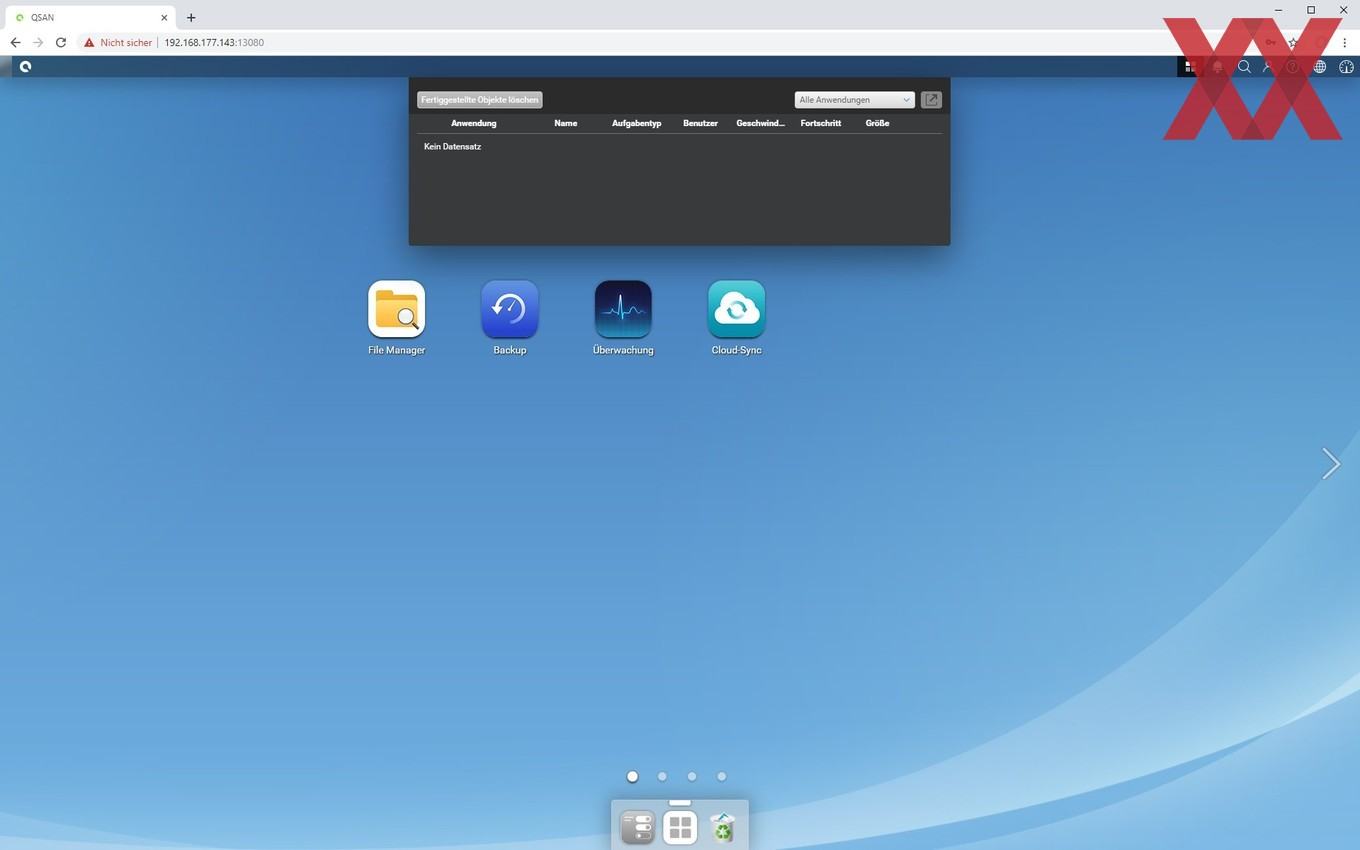Switch to the third desktop page dot

point(692,776)
